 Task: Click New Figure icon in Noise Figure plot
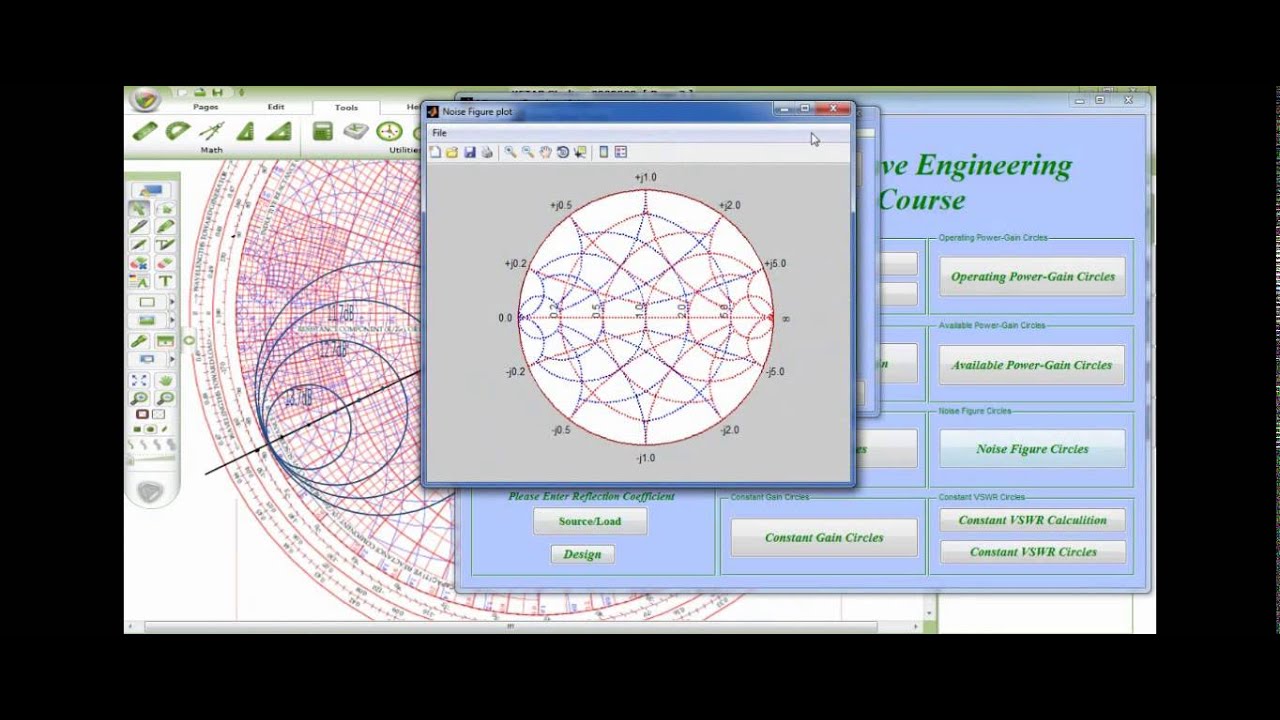435,152
